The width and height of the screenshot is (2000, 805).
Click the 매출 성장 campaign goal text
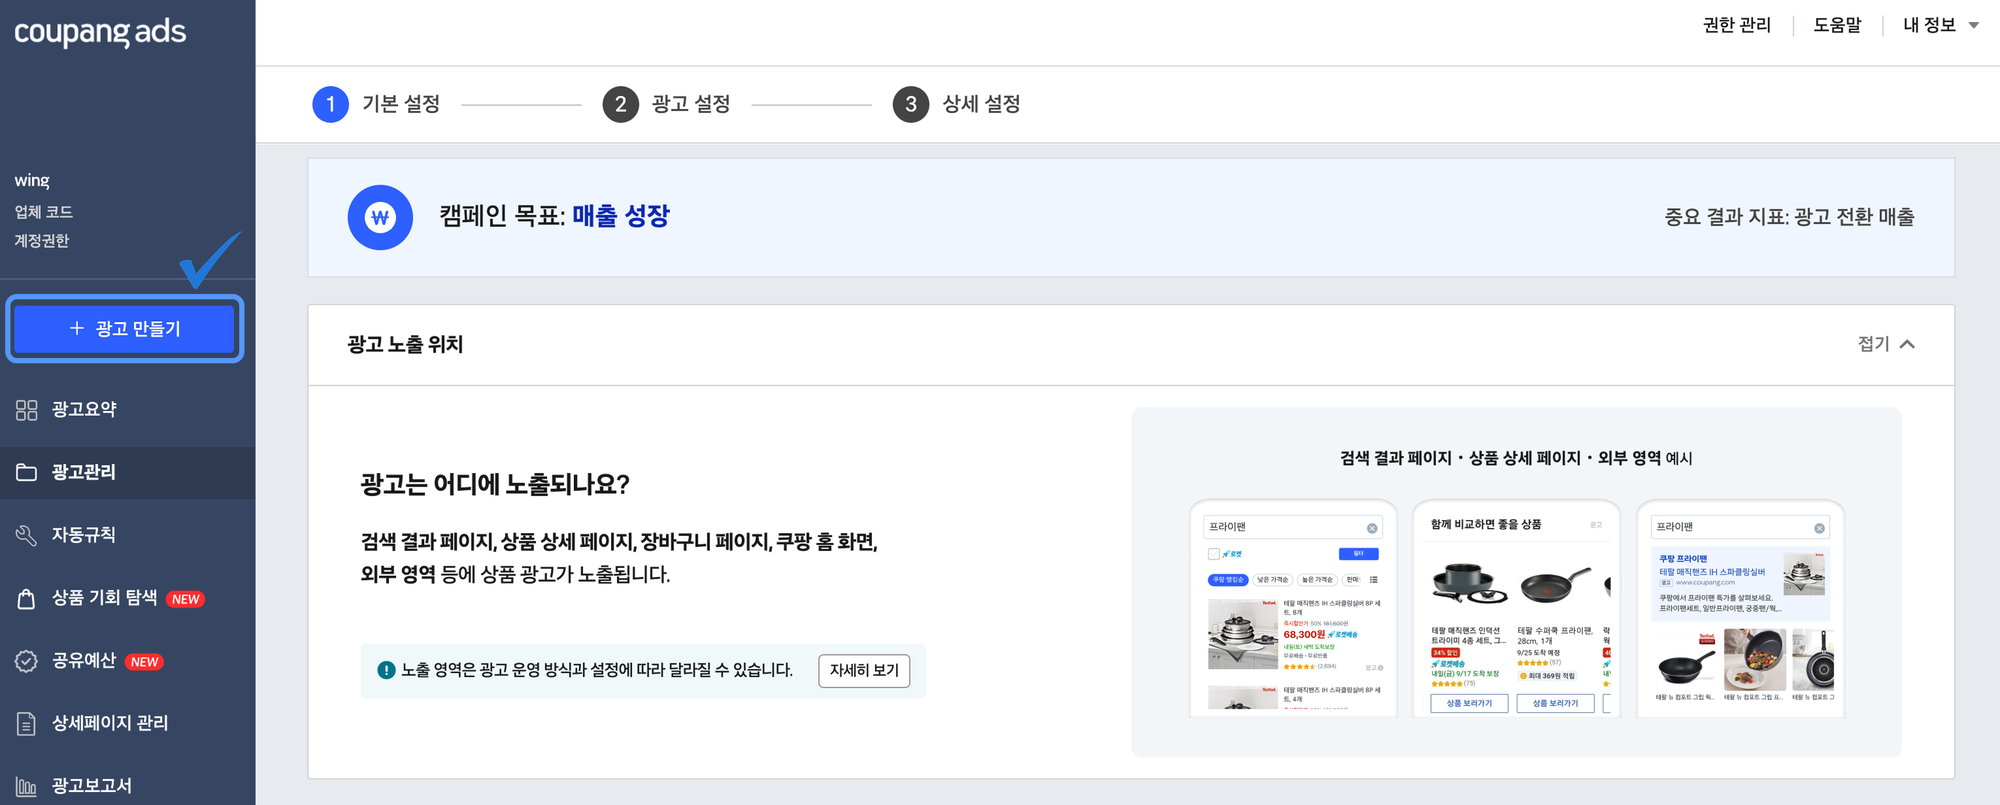coord(621,216)
